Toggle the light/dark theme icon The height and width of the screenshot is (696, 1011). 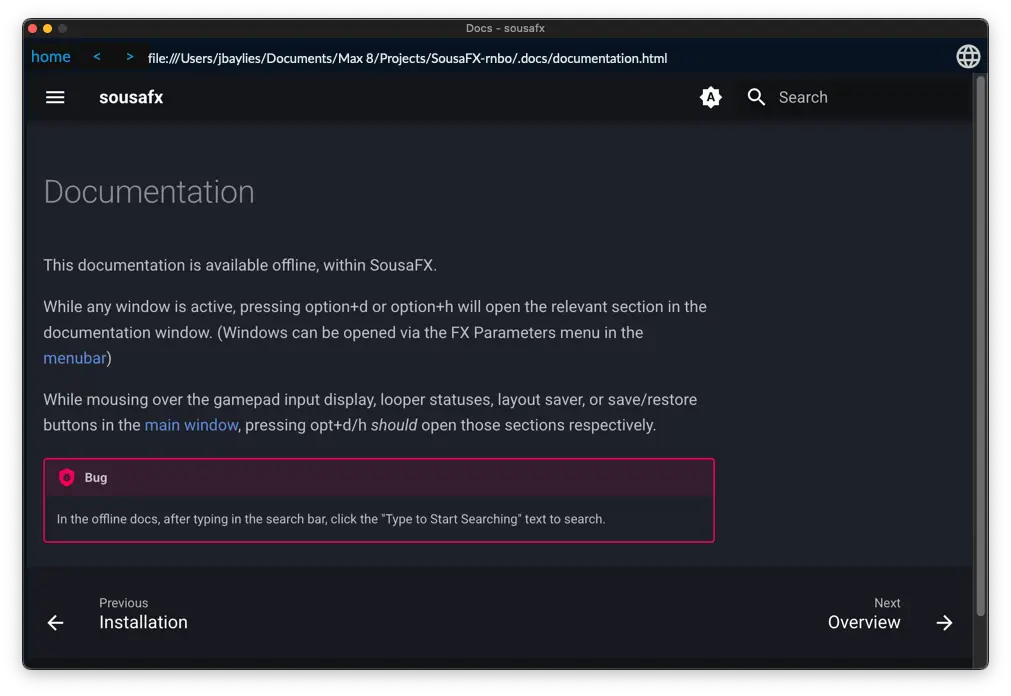click(x=710, y=97)
